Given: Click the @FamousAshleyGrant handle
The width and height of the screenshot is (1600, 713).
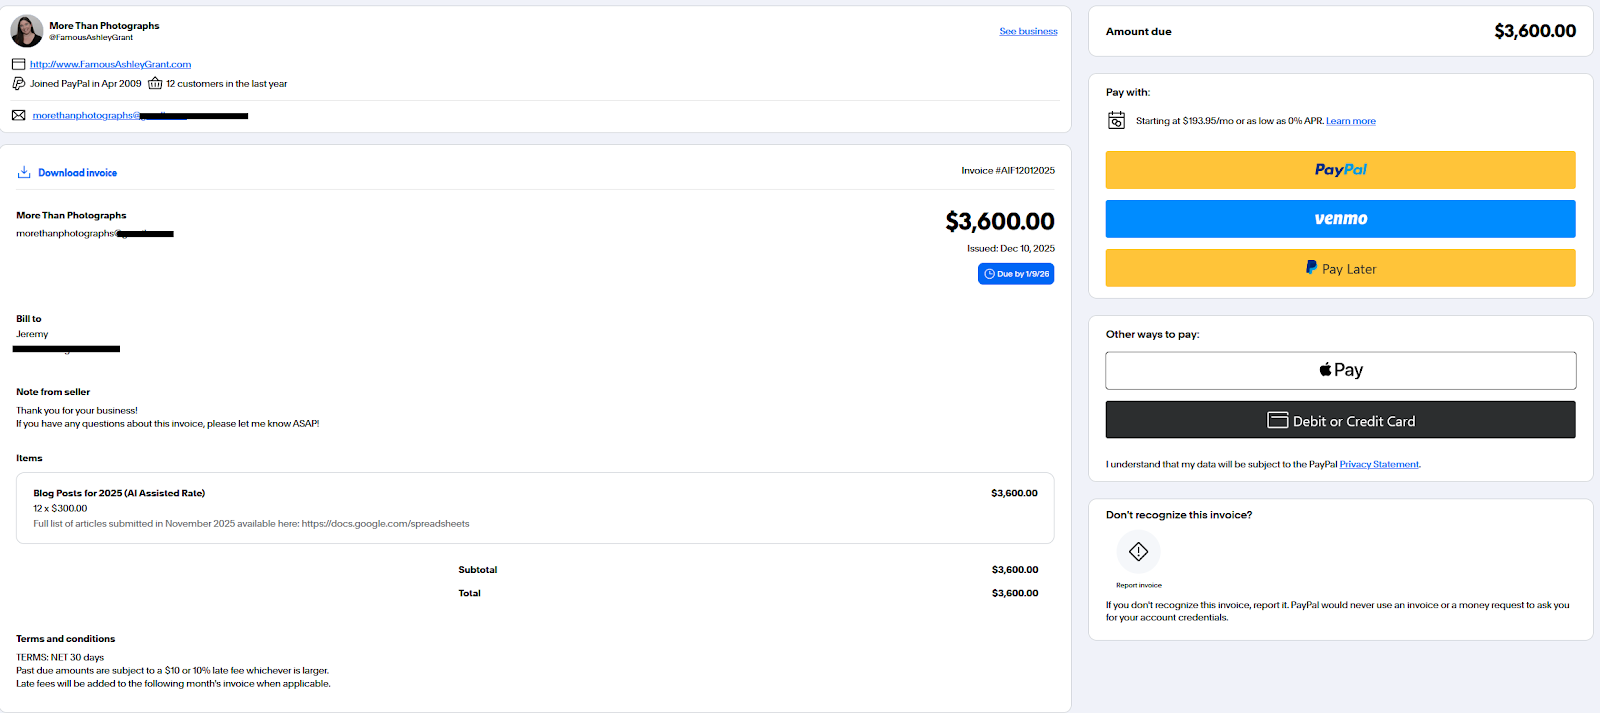Looking at the screenshot, I should tap(91, 38).
